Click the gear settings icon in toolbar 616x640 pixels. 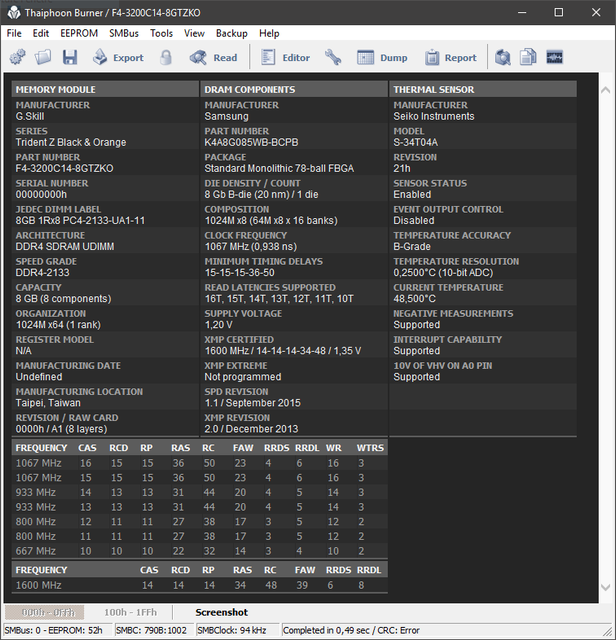tap(18, 57)
